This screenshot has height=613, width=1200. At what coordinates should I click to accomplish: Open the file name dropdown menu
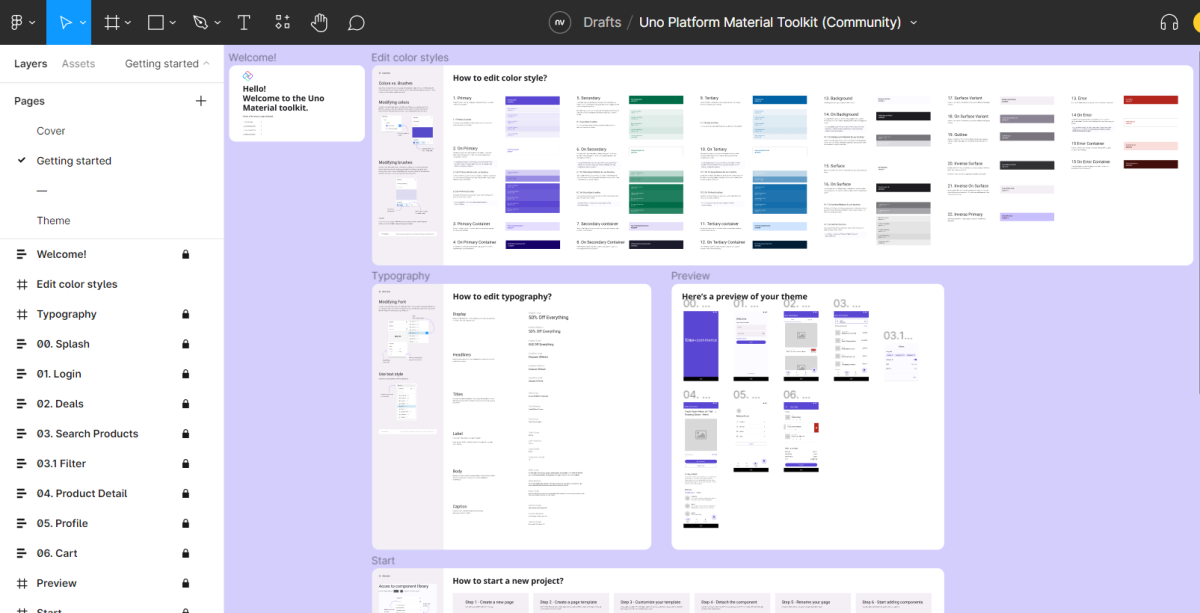point(913,21)
